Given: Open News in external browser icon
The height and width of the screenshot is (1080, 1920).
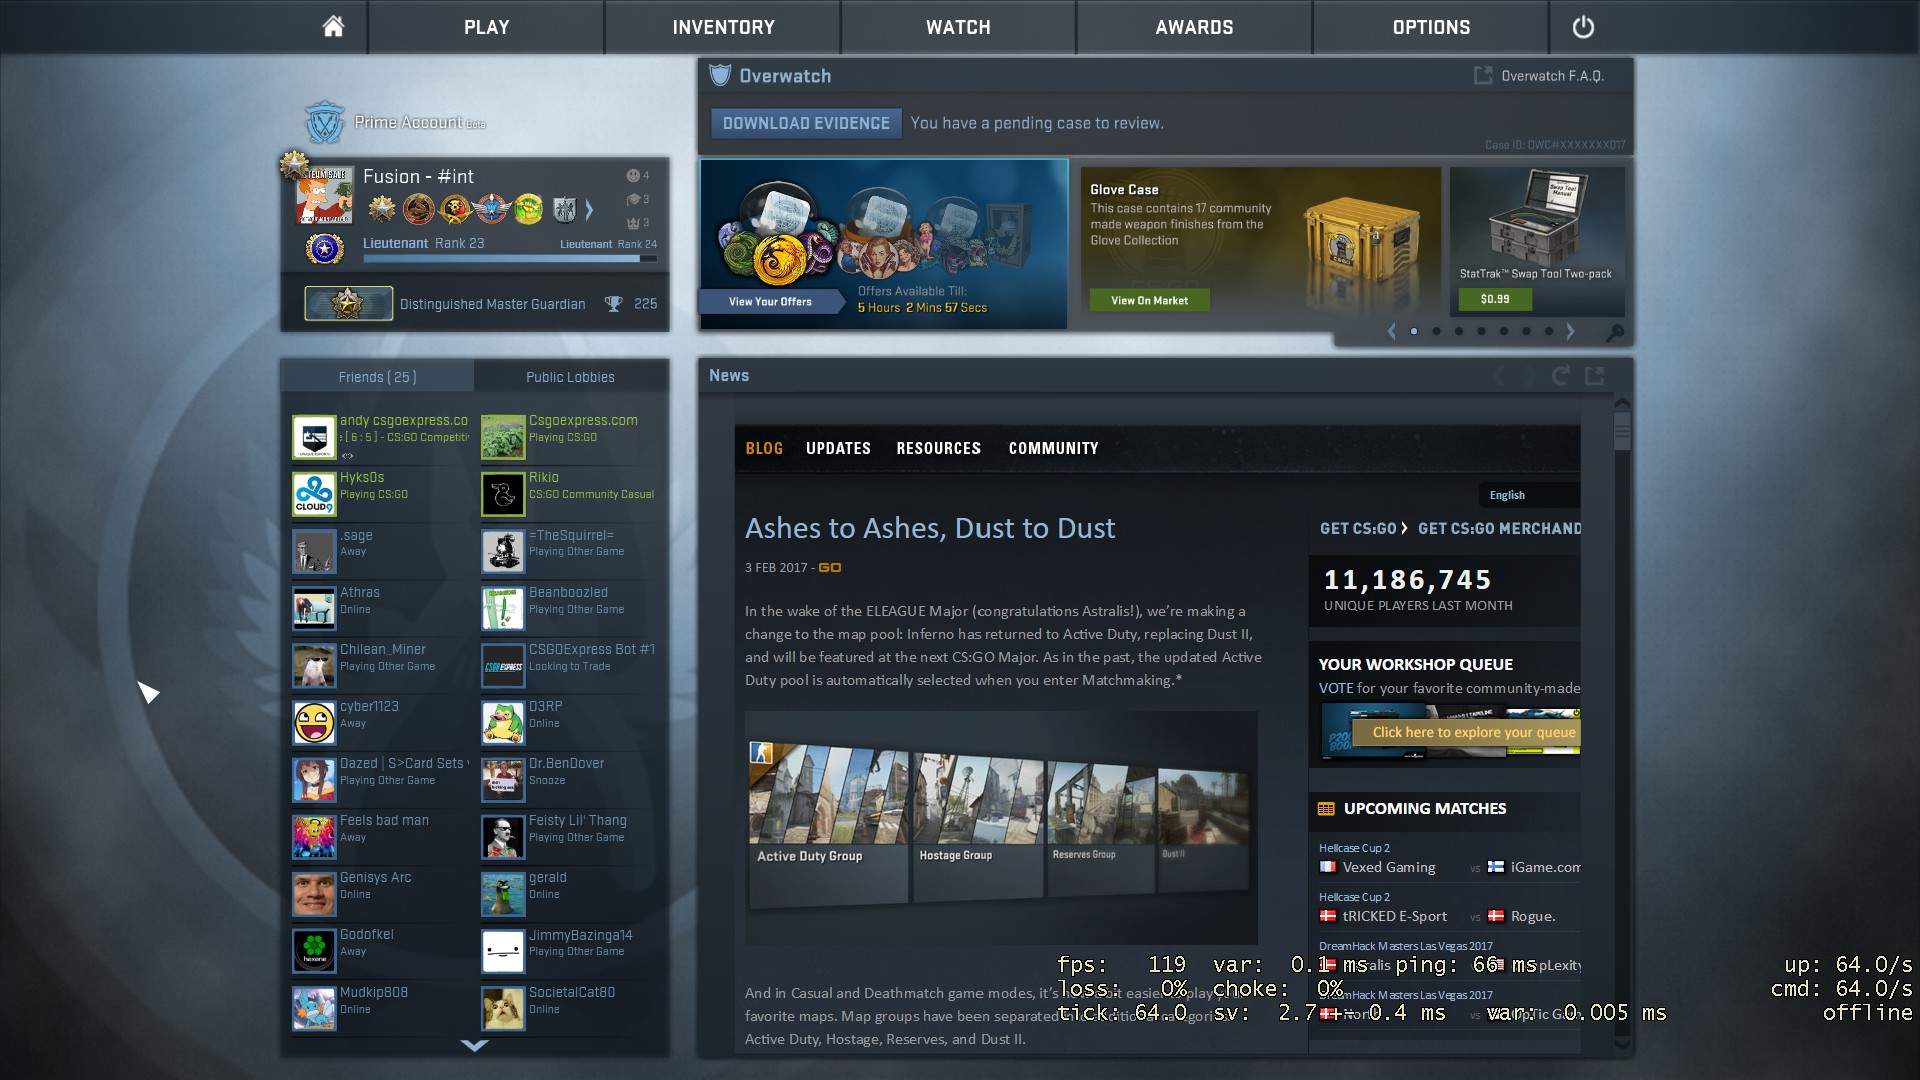Looking at the screenshot, I should point(1595,376).
